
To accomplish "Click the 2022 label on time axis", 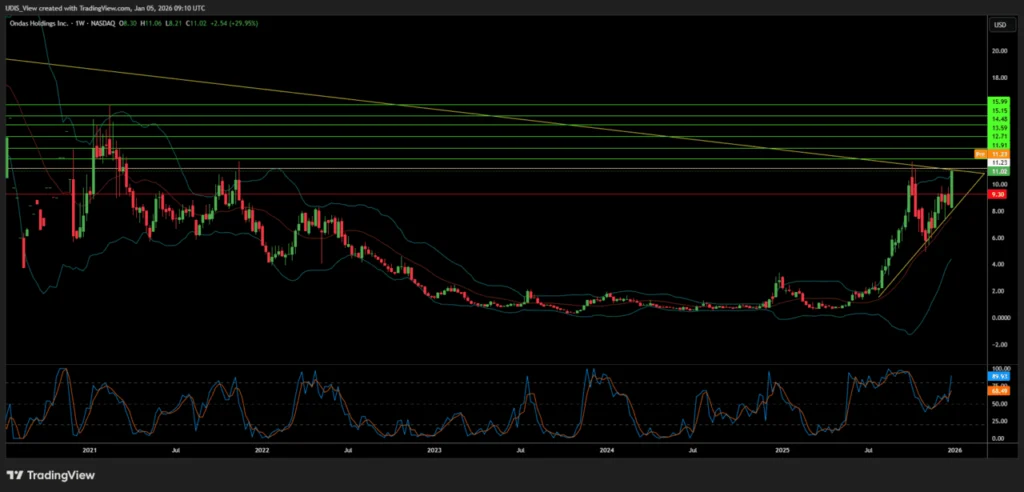I will pos(262,450).
